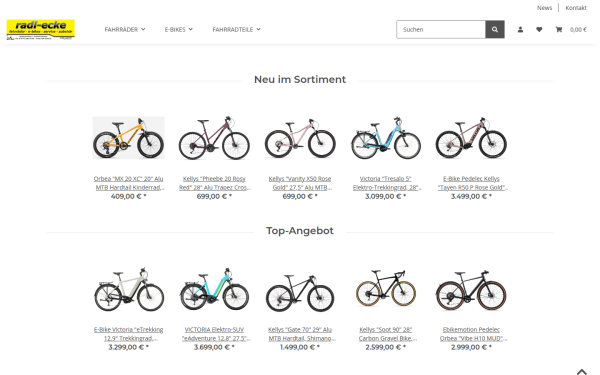Click into the Suchen search field
600x375 pixels.
click(441, 29)
